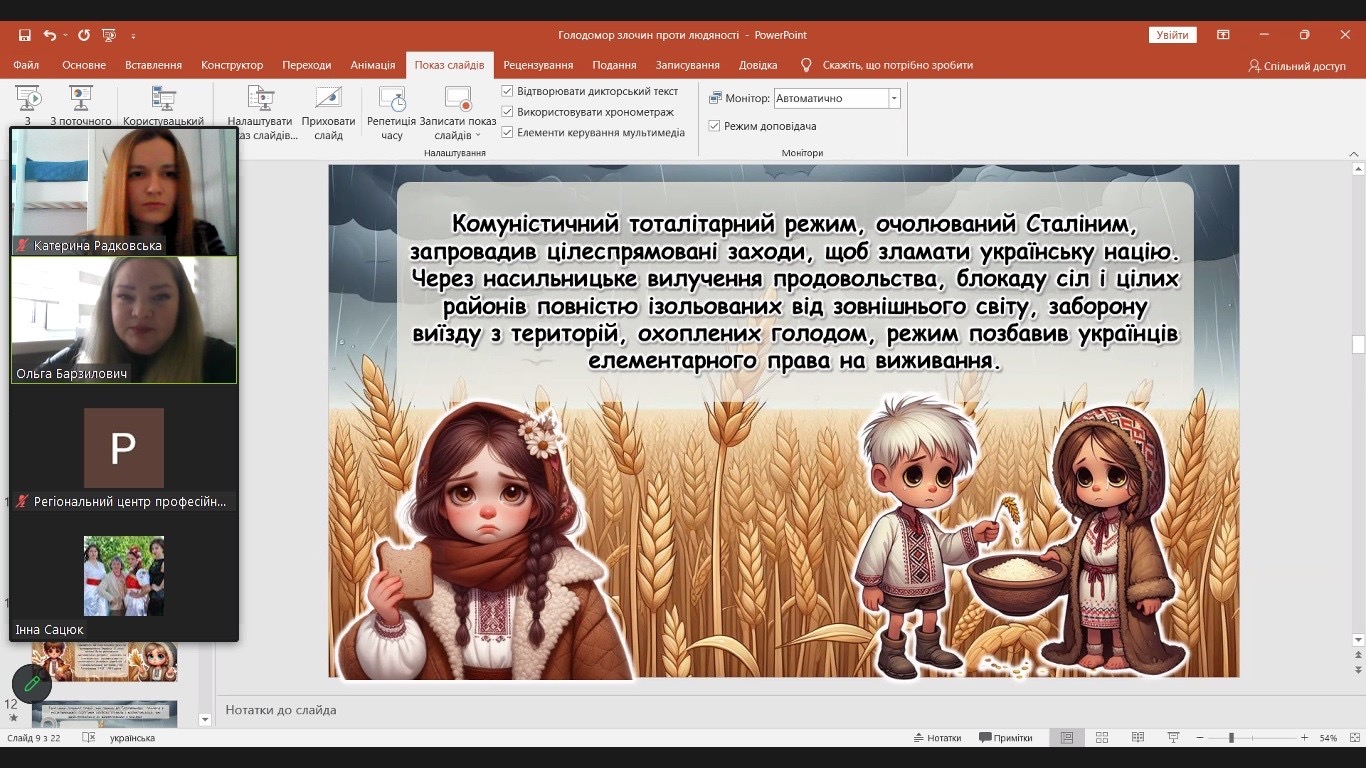The width and height of the screenshot is (1366, 768).
Task: Toggle presenter view mode
Action: 716,126
